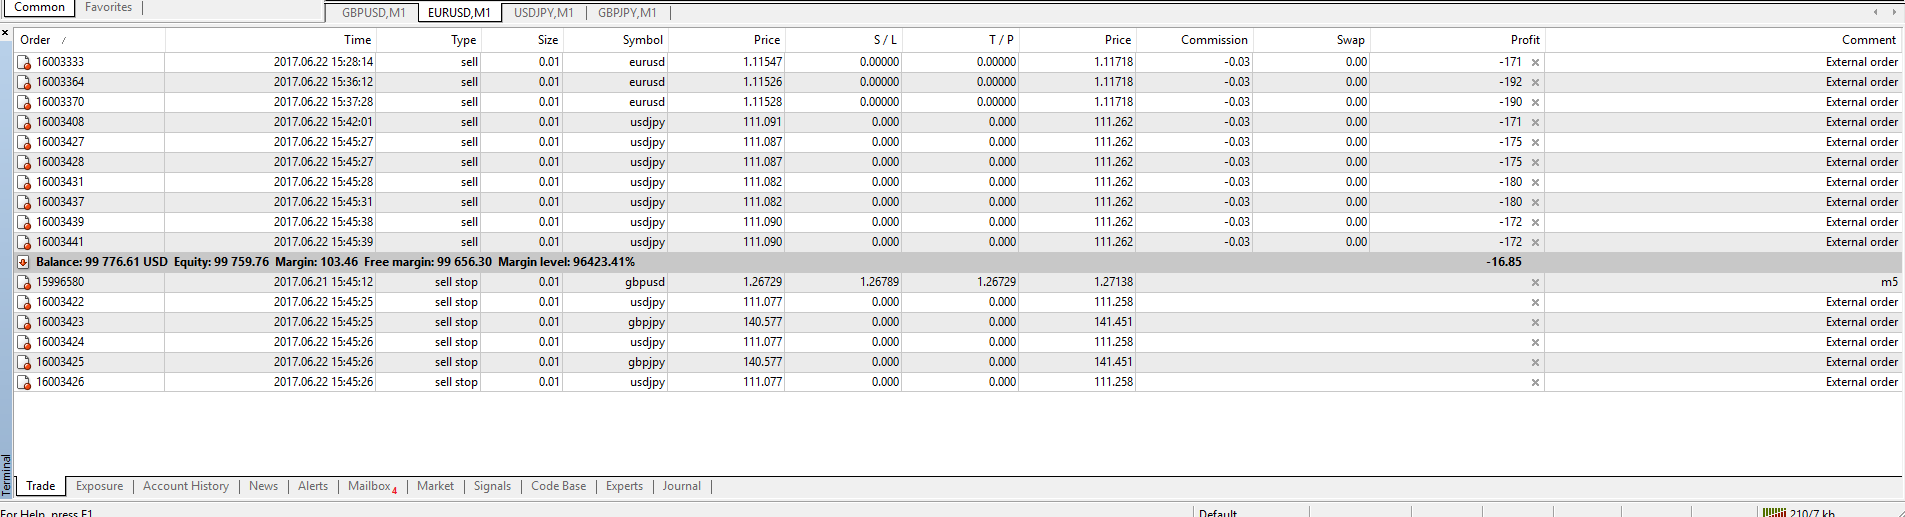Click the order icon next to ticket 16003364
This screenshot has width=1905, height=517.
[x=24, y=82]
